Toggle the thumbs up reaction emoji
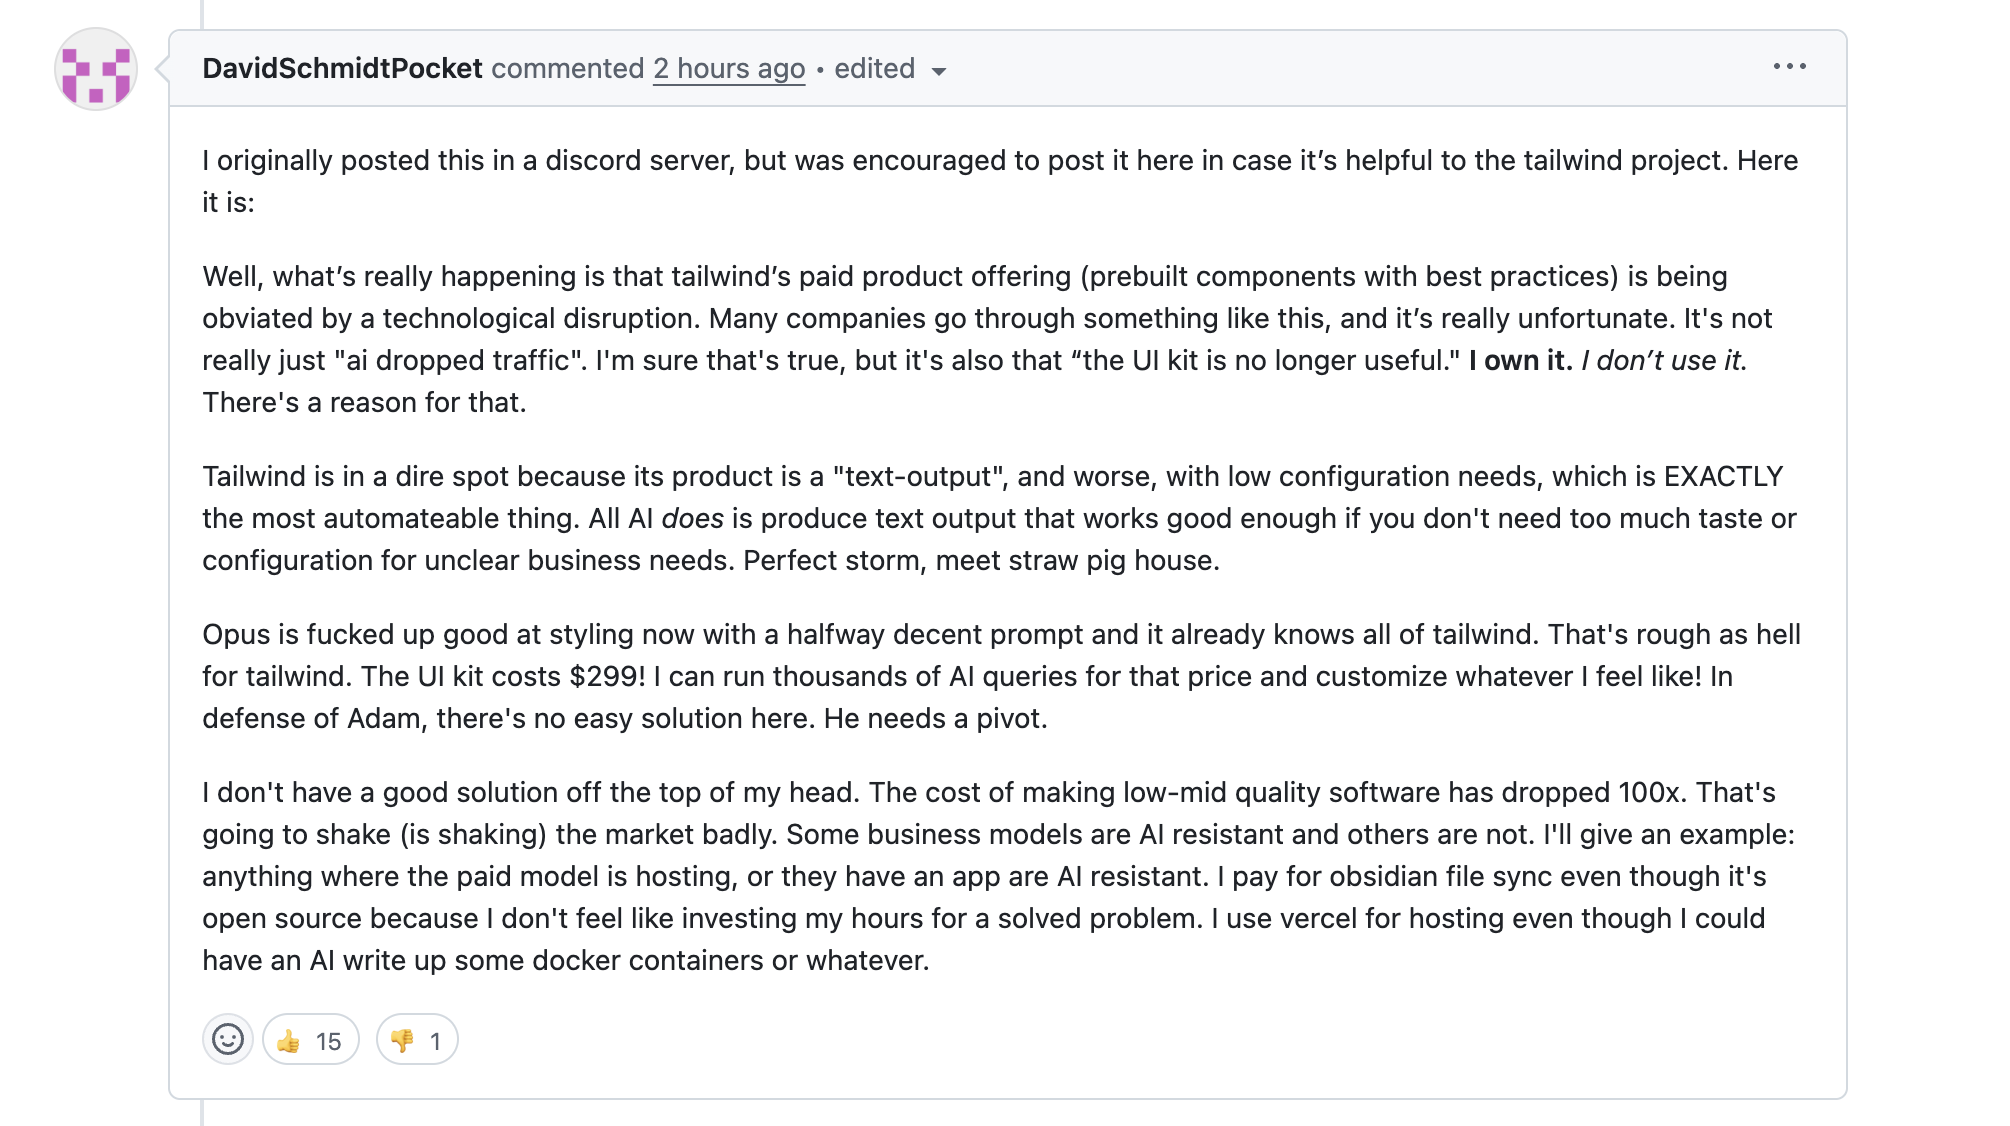Image resolution: width=2010 pixels, height=1126 pixels. (289, 1041)
